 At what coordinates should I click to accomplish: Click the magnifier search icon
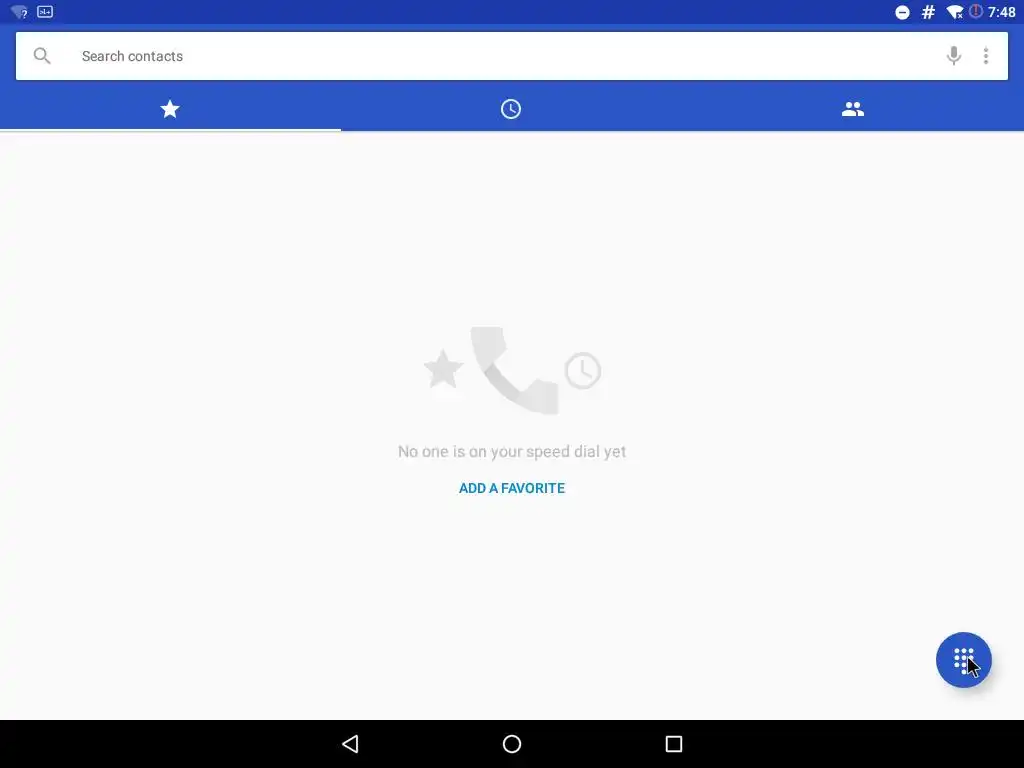pos(42,56)
